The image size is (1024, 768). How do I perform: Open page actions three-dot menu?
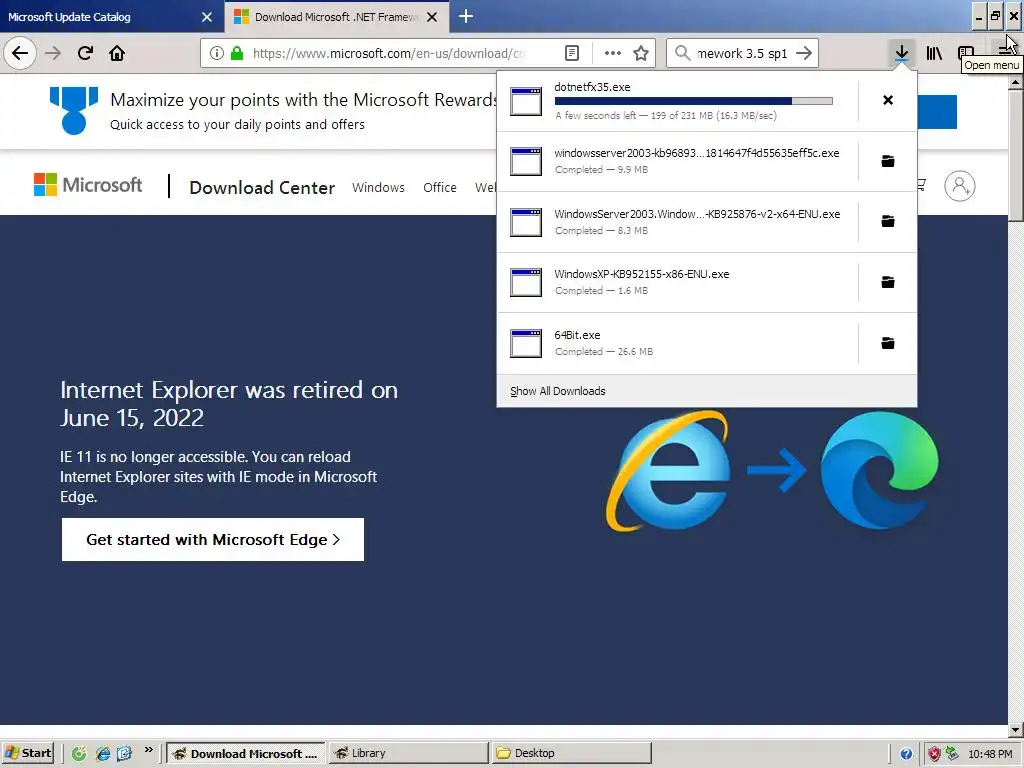coord(613,53)
